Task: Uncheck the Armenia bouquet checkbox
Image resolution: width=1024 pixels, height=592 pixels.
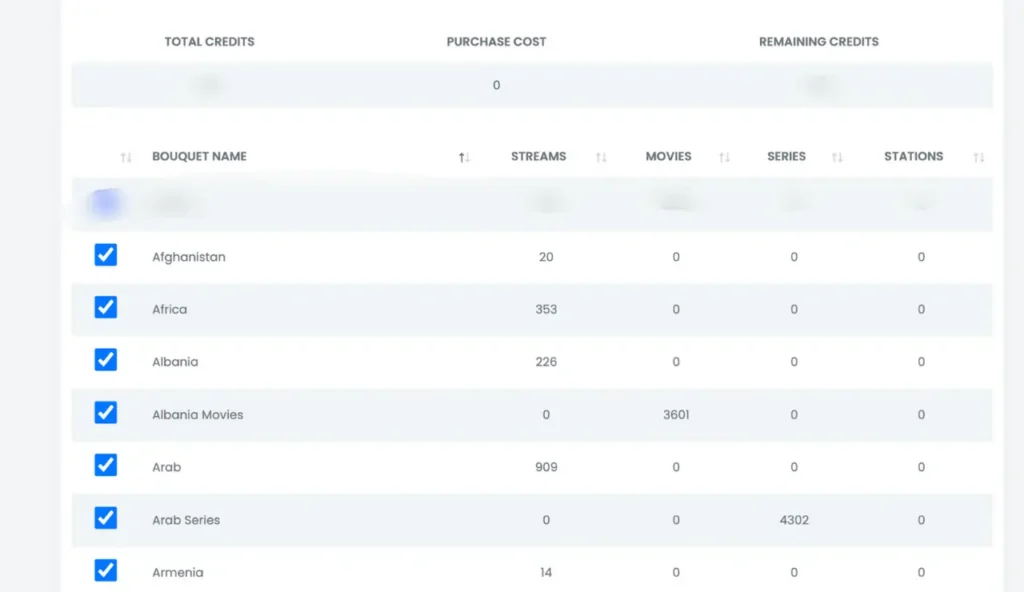Action: pos(106,570)
